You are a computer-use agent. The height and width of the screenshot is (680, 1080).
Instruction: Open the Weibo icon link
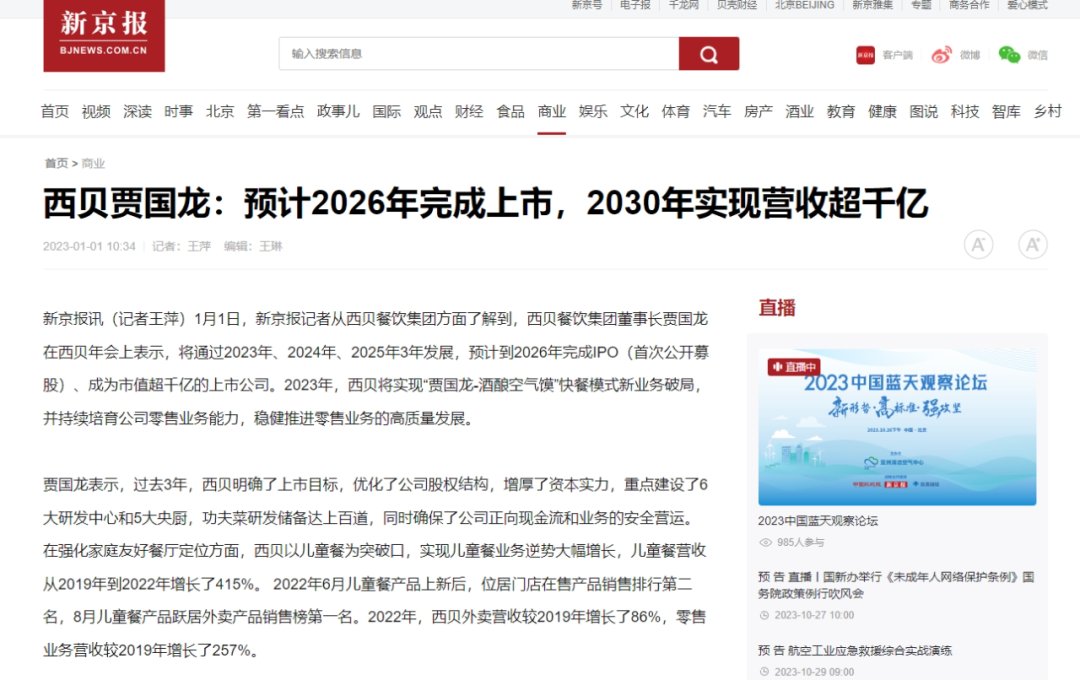tap(942, 55)
